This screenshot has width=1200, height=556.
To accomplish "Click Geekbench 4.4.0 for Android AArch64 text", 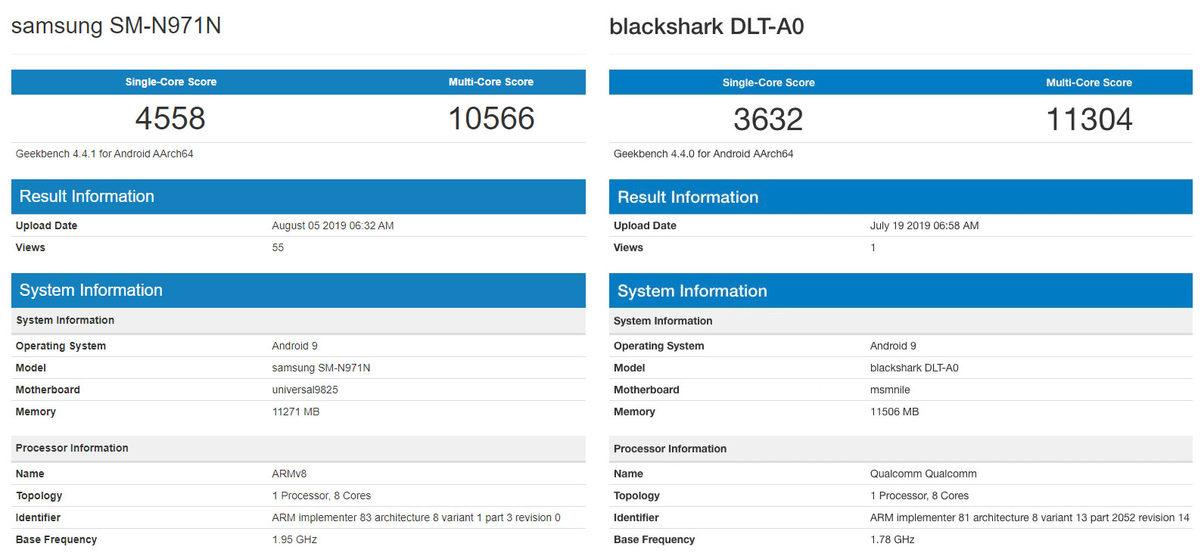I will pyautogui.click(x=704, y=154).
